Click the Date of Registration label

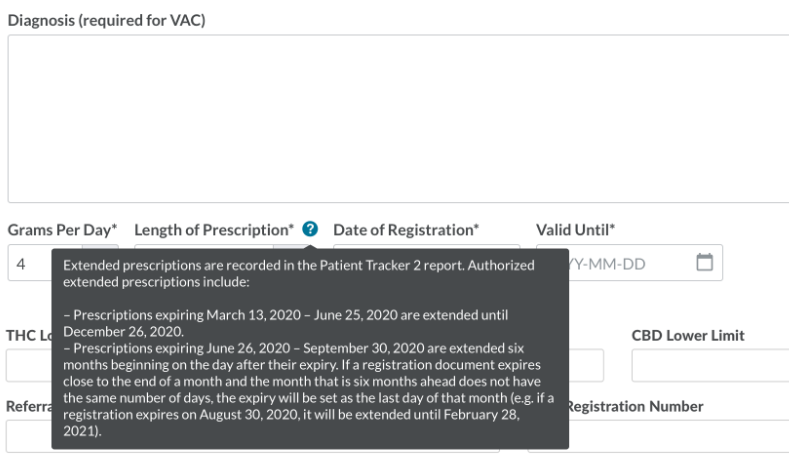pyautogui.click(x=406, y=230)
